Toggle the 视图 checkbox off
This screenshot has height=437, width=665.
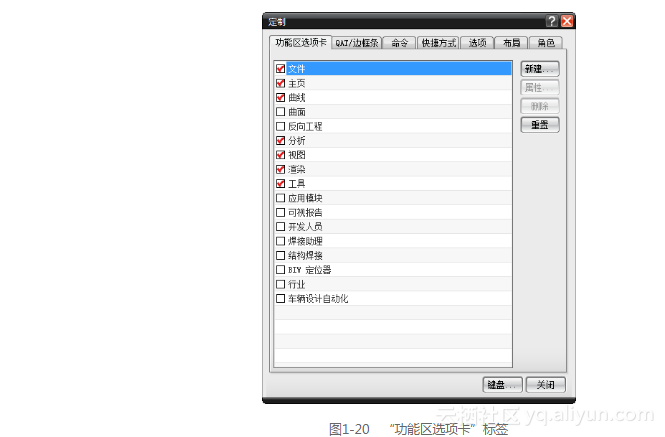click(280, 155)
